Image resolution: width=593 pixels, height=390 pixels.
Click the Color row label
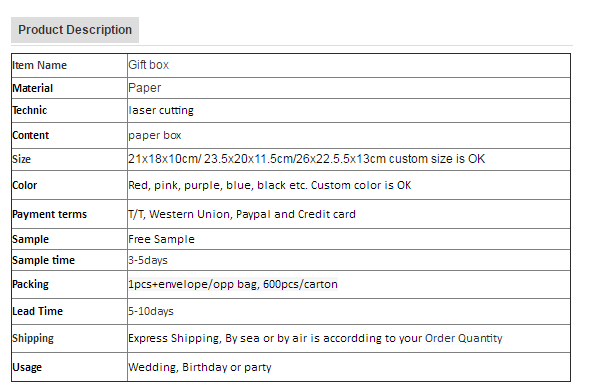click(x=25, y=185)
